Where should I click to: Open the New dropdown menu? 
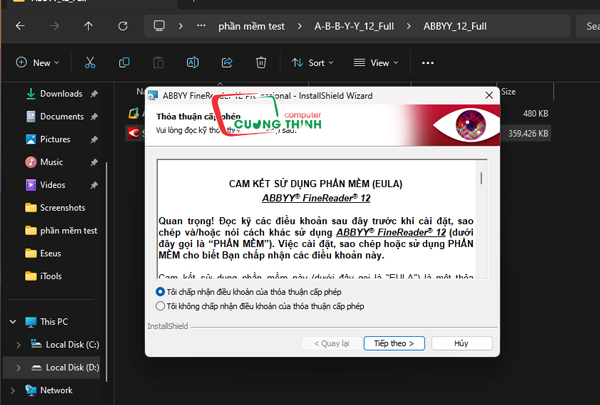[x=38, y=62]
